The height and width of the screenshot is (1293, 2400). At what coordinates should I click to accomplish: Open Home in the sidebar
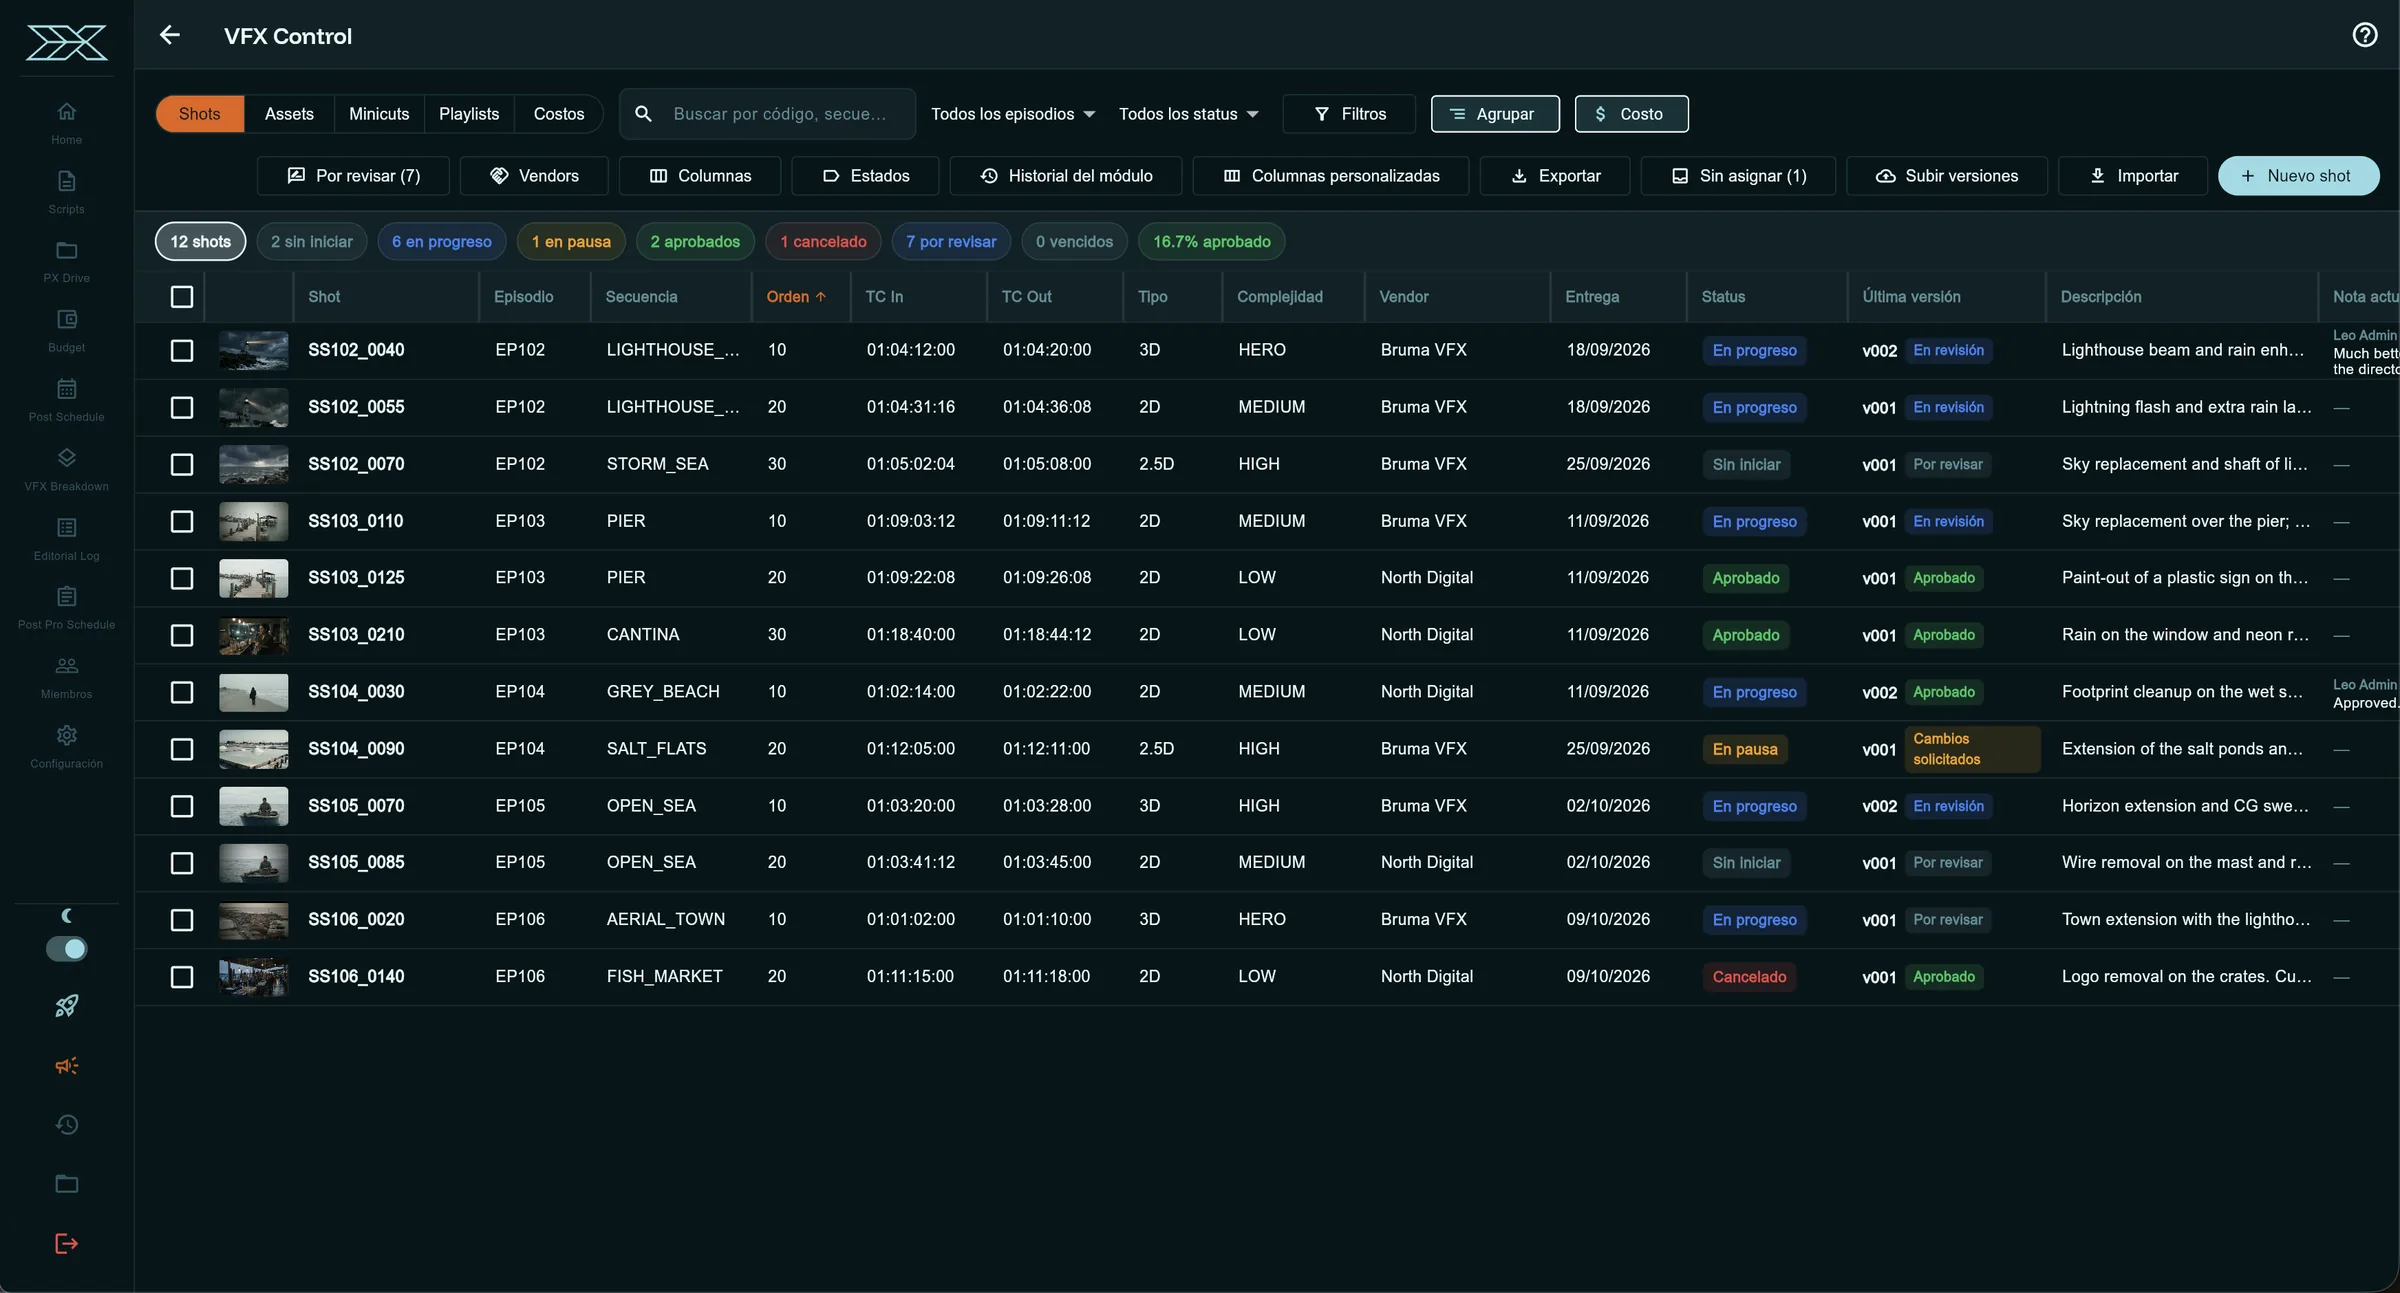(67, 123)
